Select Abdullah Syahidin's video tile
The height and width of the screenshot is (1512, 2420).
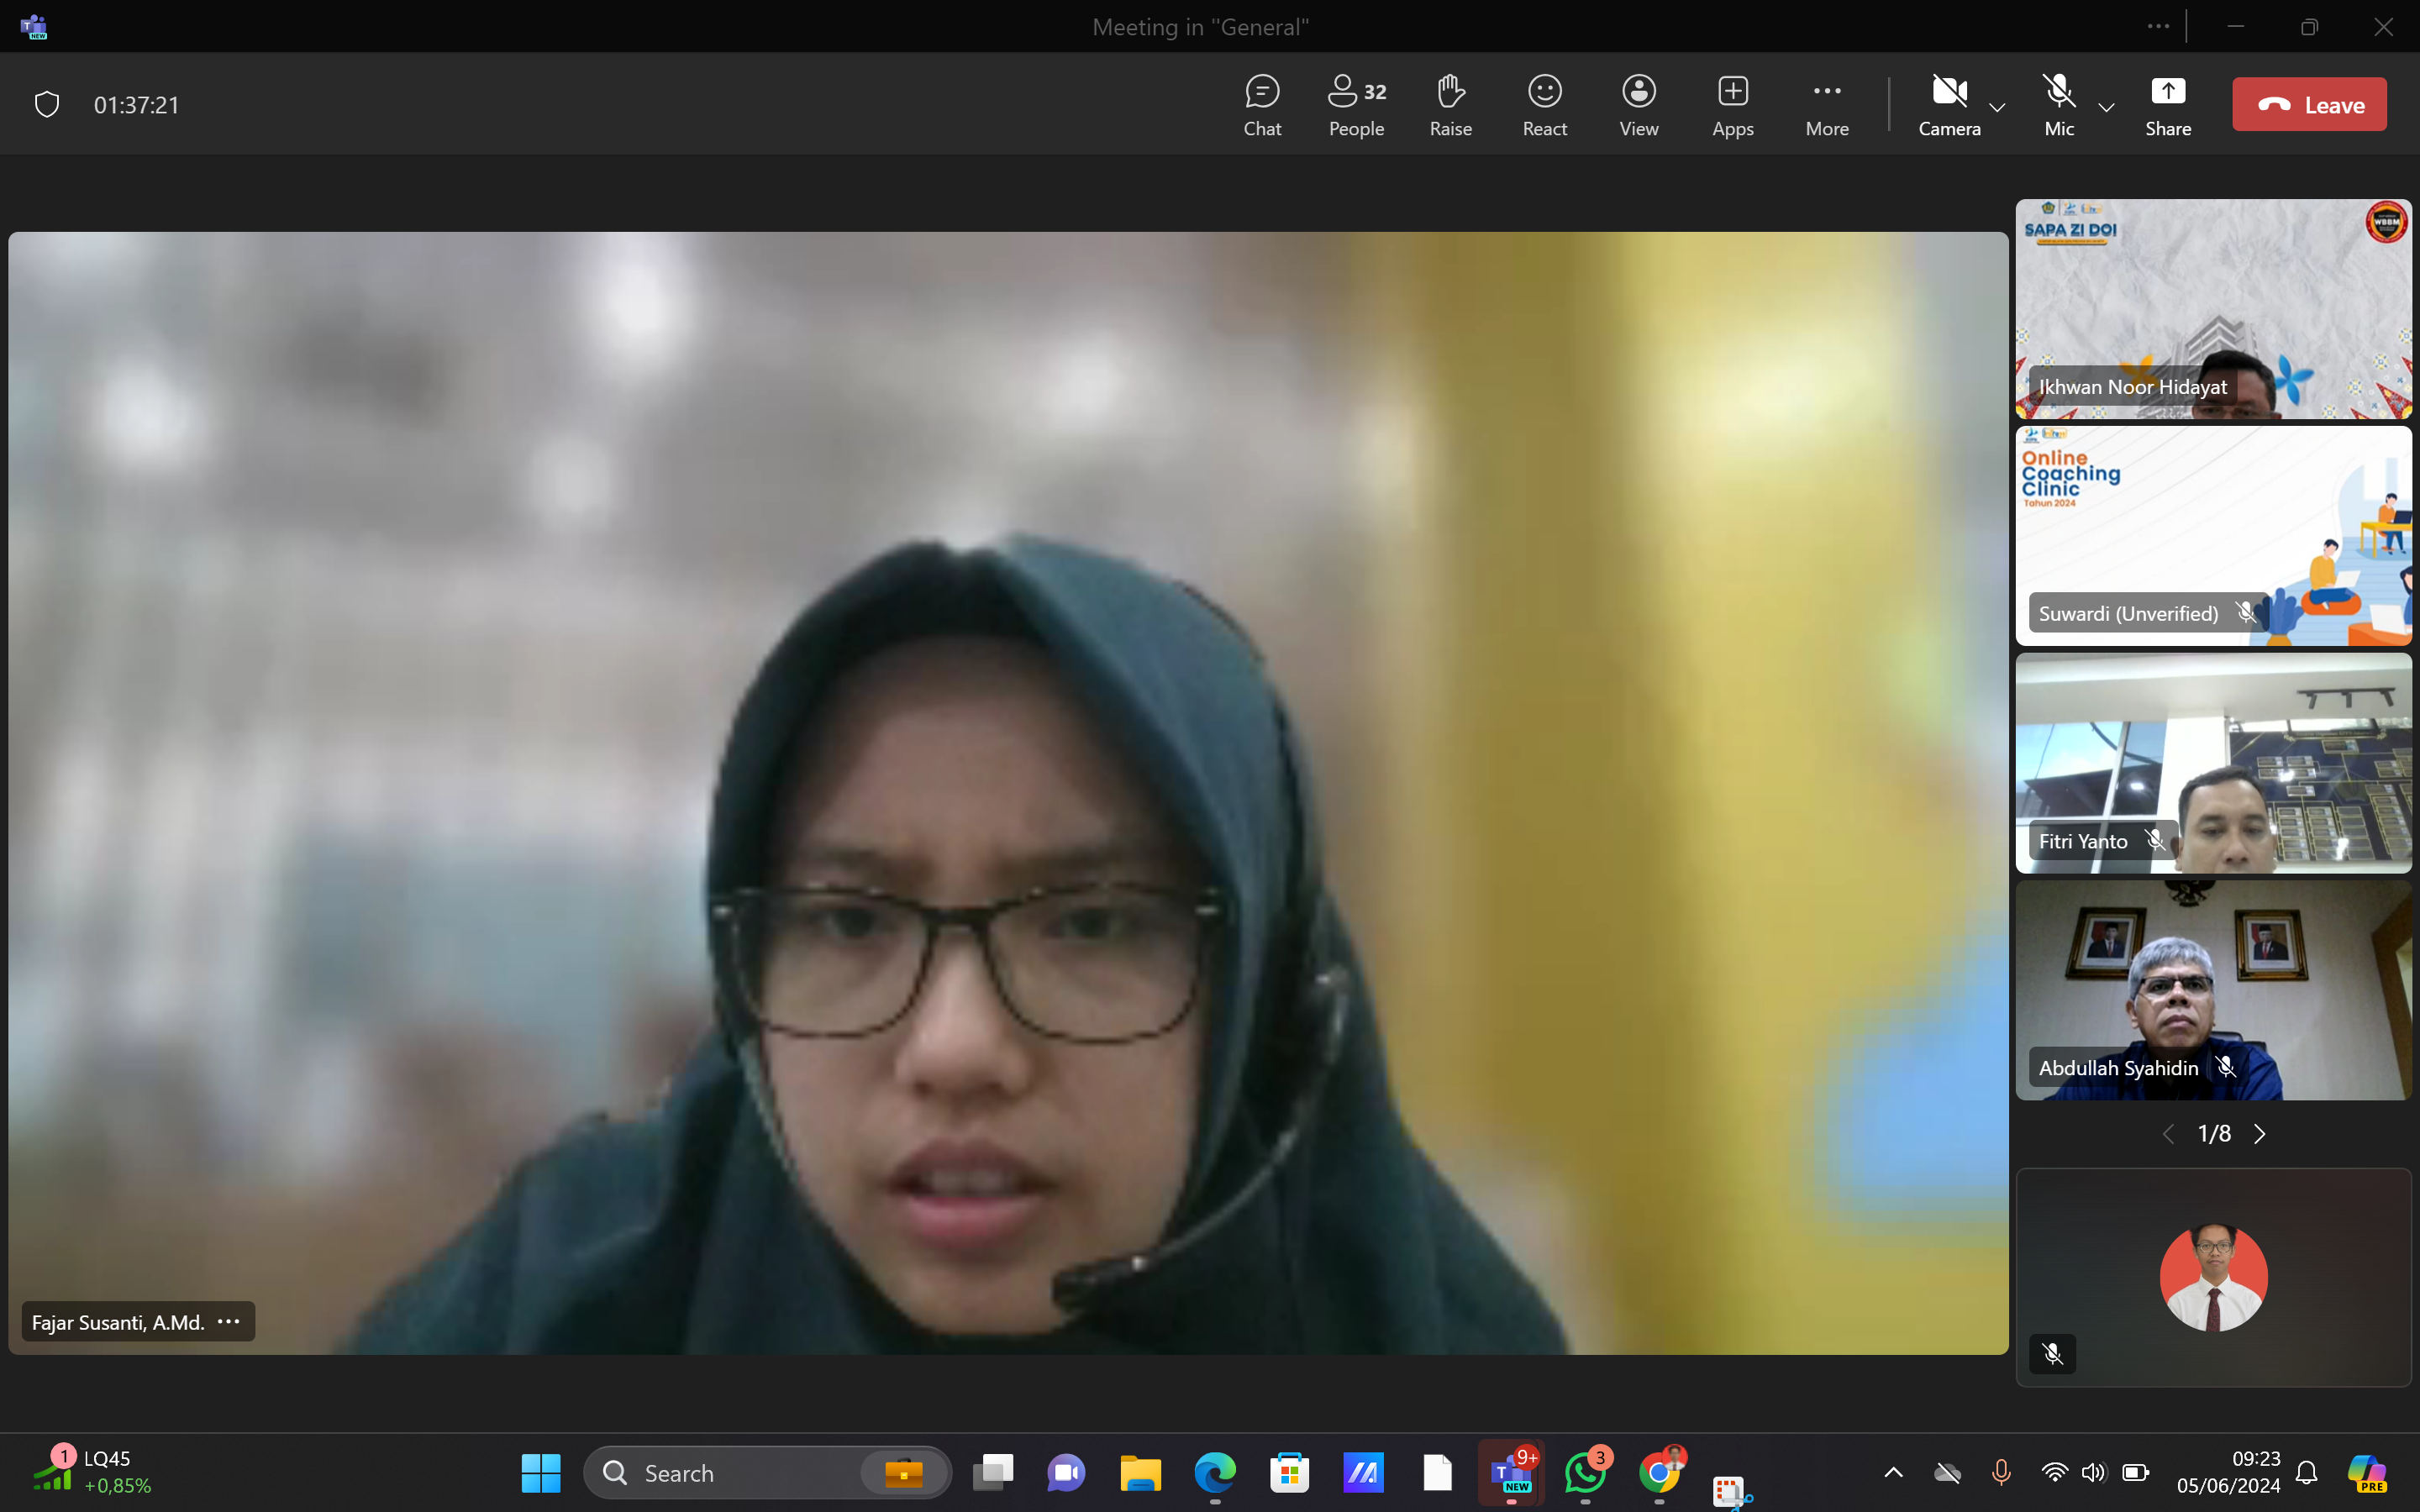point(2213,990)
